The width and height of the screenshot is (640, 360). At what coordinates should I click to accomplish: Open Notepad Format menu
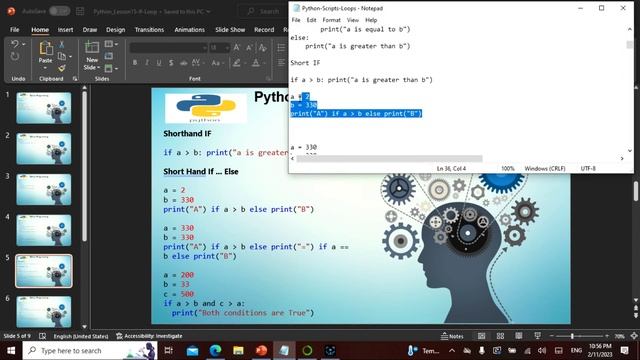tap(331, 20)
